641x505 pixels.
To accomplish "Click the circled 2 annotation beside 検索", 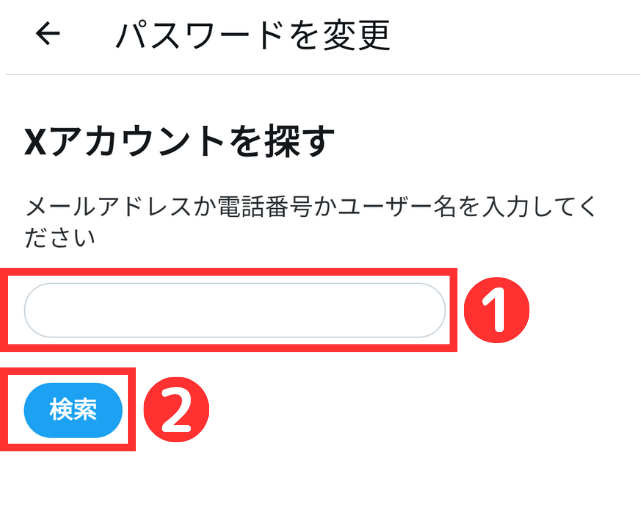I will pos(176,409).
